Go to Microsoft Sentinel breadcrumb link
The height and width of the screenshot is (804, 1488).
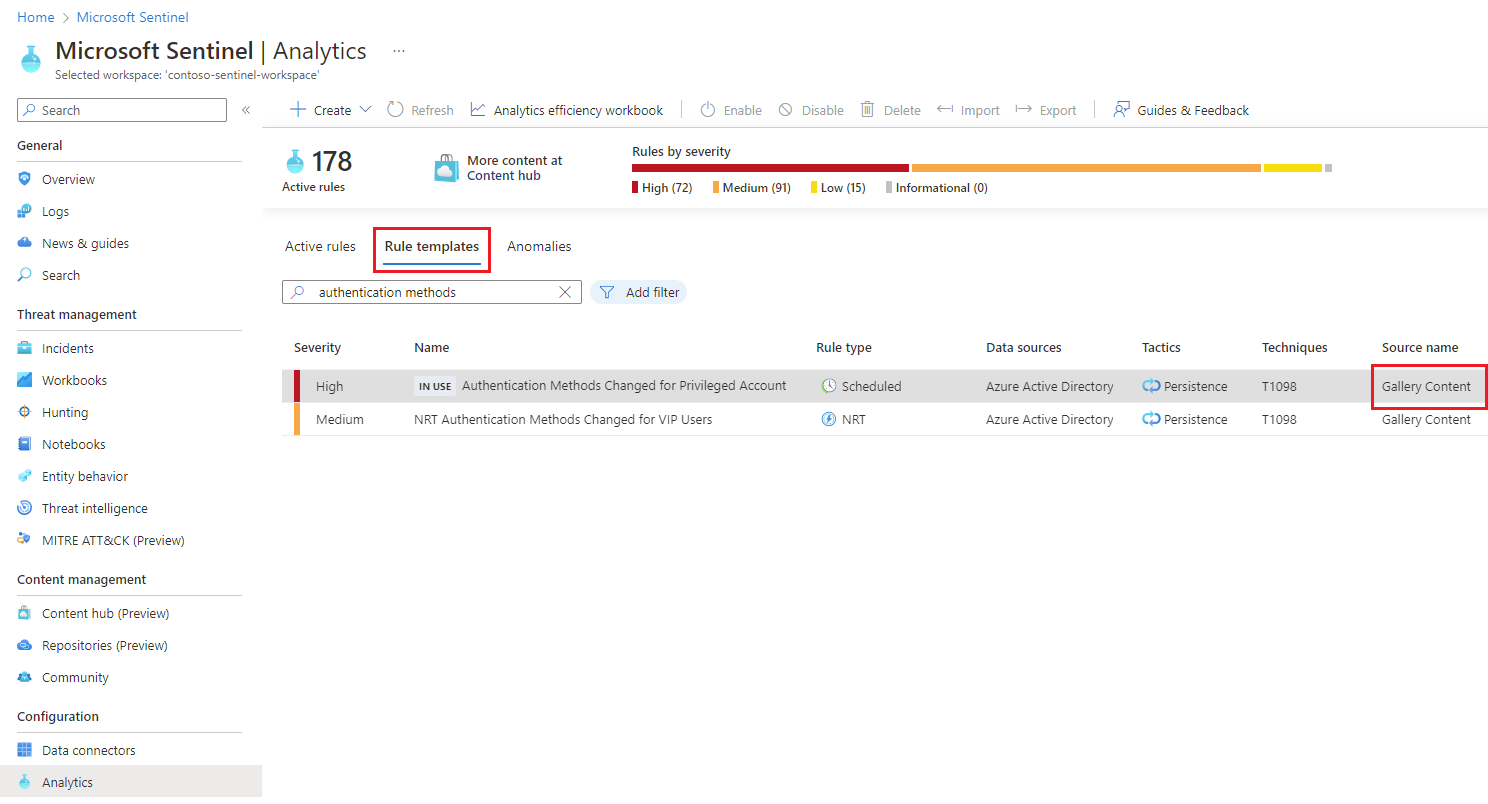133,17
